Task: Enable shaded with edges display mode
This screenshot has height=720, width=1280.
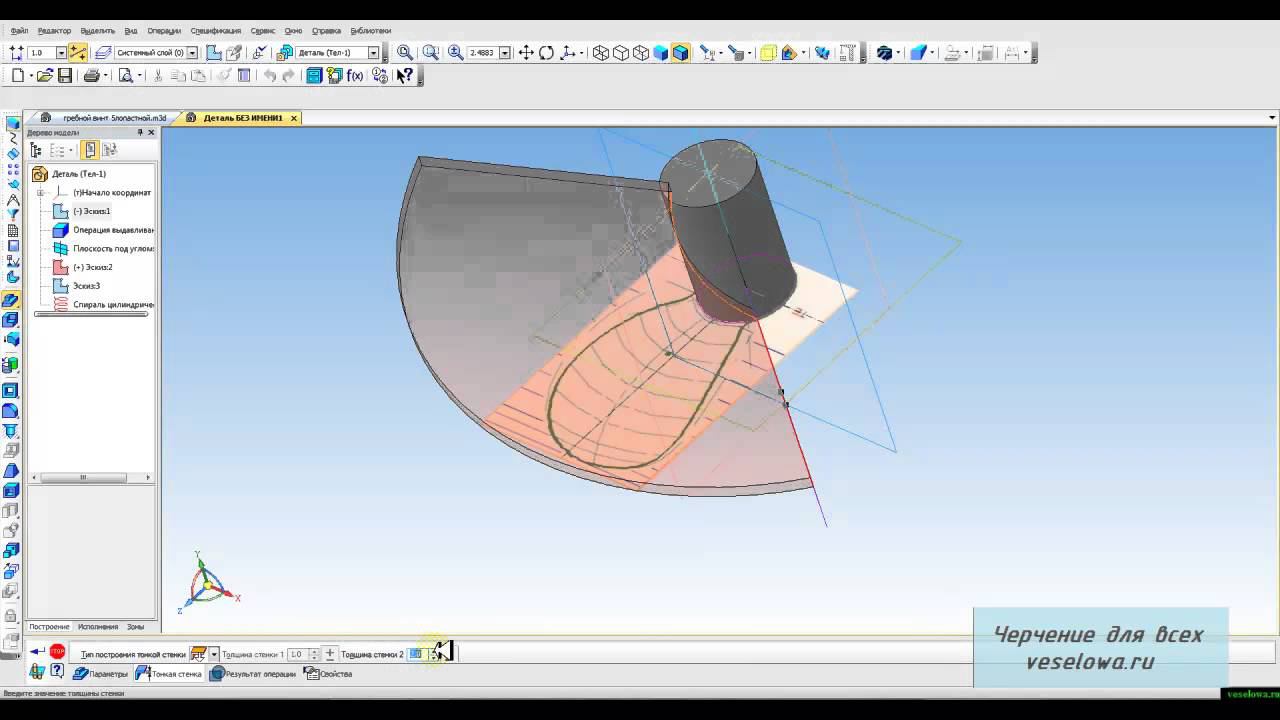Action: pyautogui.click(x=681, y=53)
